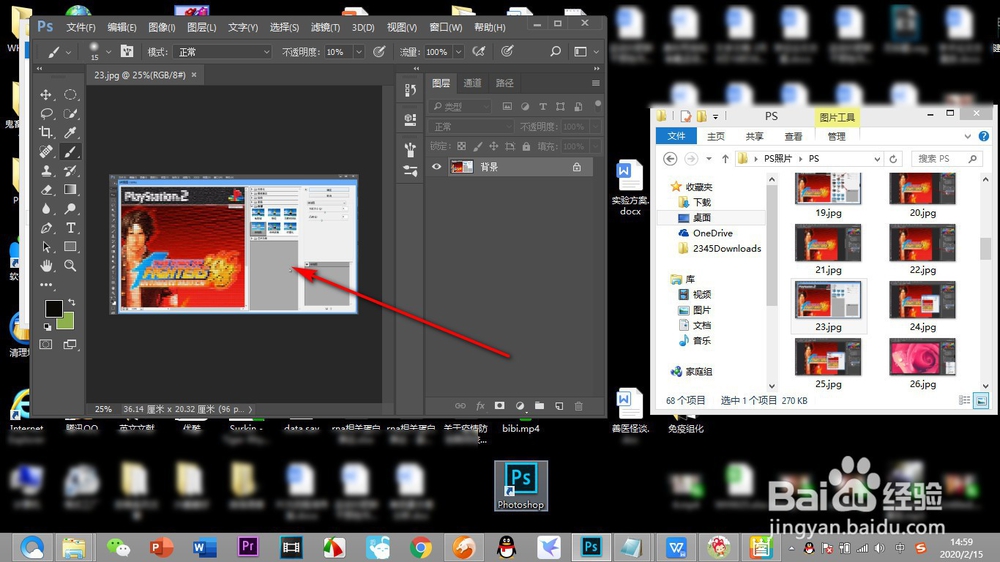This screenshot has width=1000, height=562.
Task: Select the Healing Brush bandage tool
Action: (x=46, y=151)
